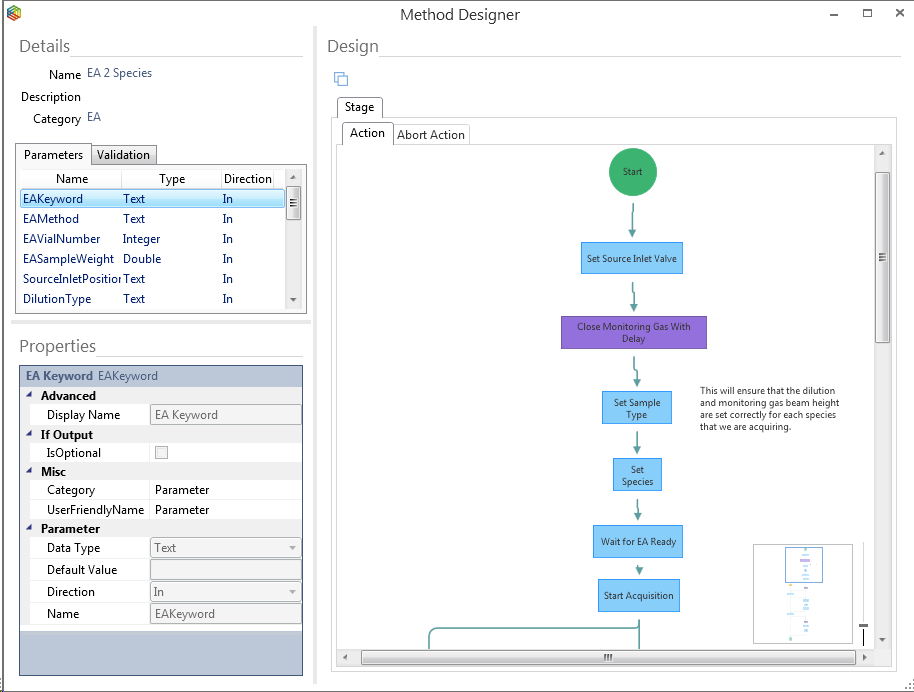Click the application logo icon in title bar
Screen dimensions: 914x692
(x=14, y=14)
